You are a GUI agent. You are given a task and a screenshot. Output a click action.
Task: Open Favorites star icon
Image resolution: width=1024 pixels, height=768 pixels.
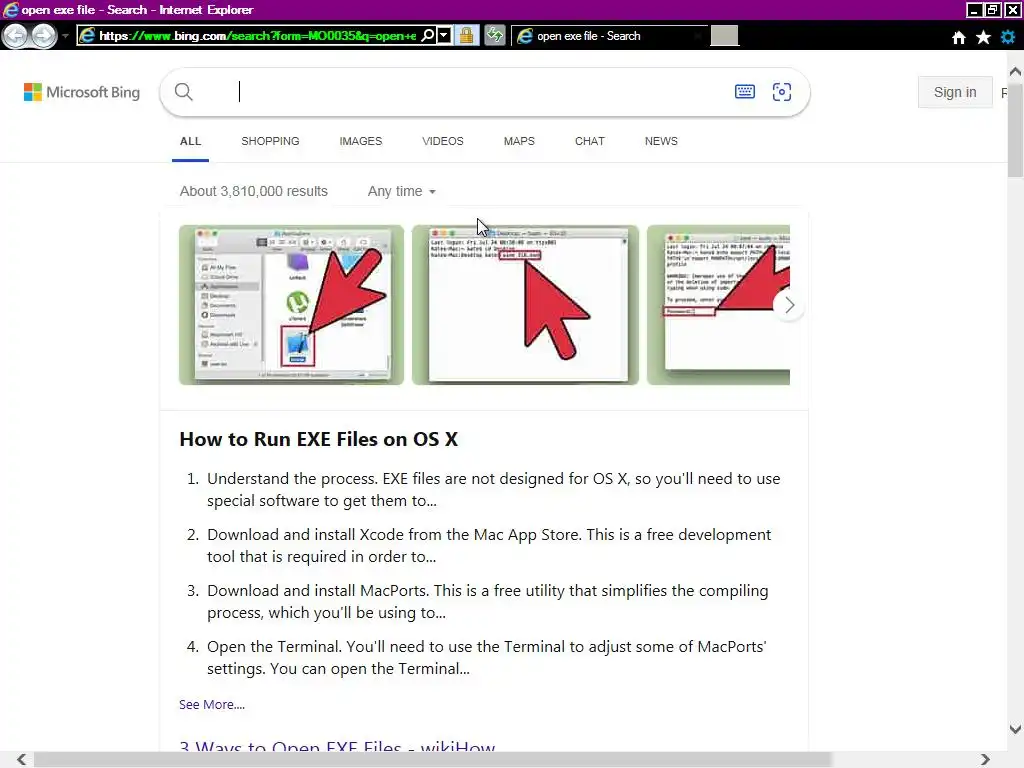point(983,37)
